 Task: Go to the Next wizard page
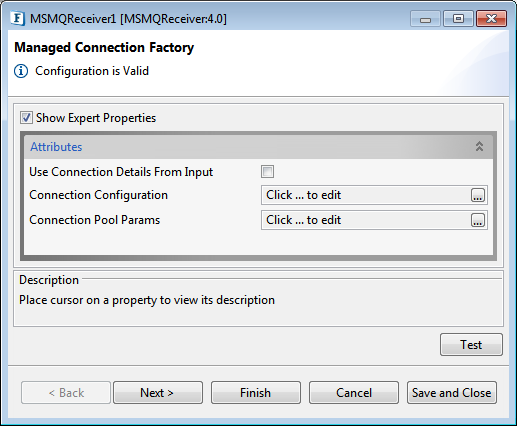158,393
